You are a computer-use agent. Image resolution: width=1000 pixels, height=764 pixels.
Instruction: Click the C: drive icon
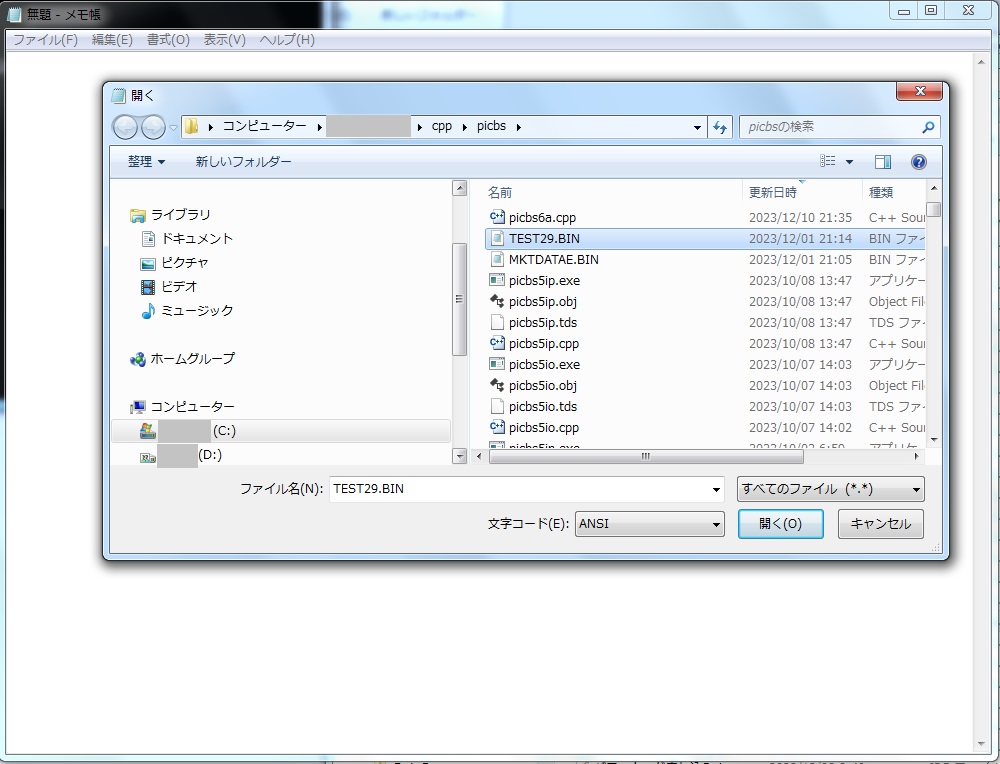pos(148,431)
